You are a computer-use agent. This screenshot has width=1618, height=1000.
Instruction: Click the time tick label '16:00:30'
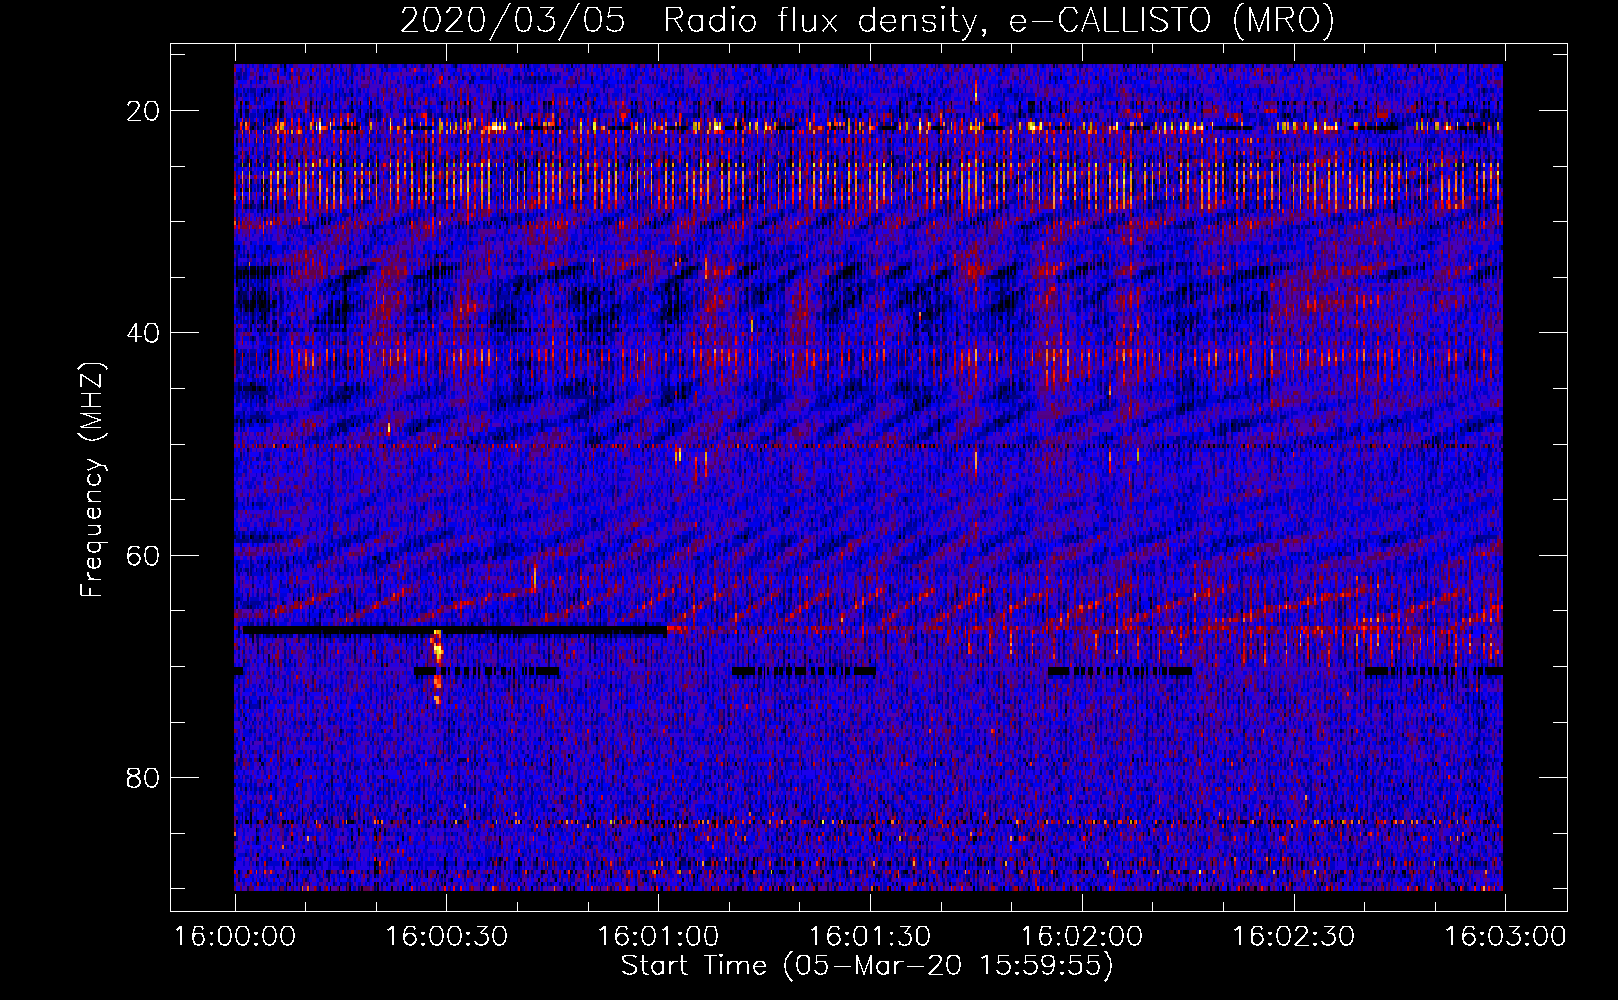coord(447,937)
